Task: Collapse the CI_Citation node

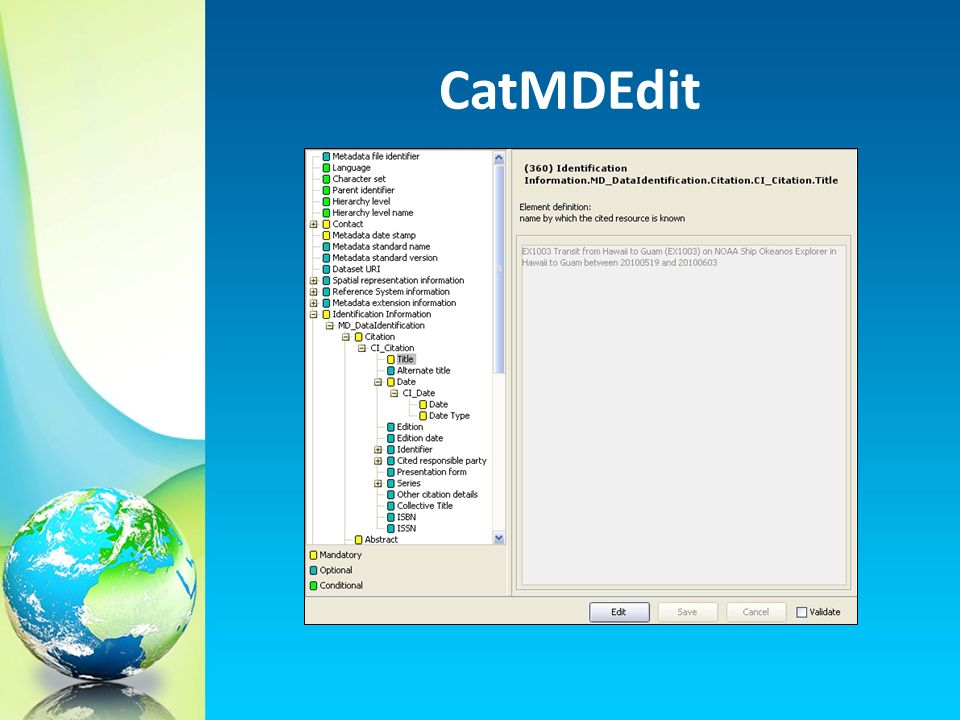Action: coord(362,348)
